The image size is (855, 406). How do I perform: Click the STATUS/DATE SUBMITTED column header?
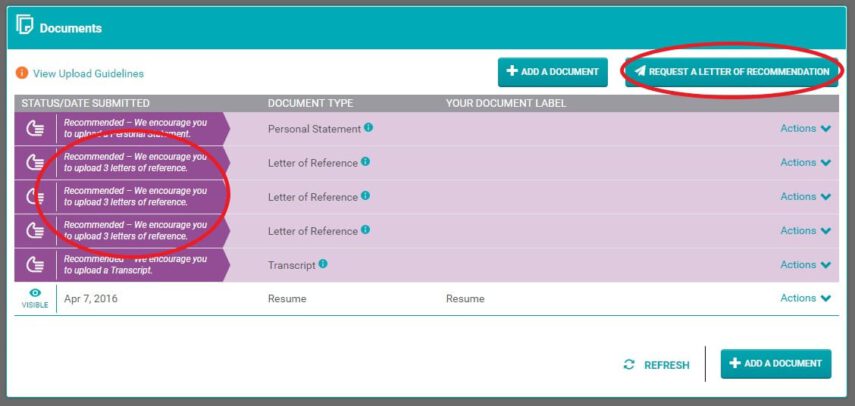86,103
